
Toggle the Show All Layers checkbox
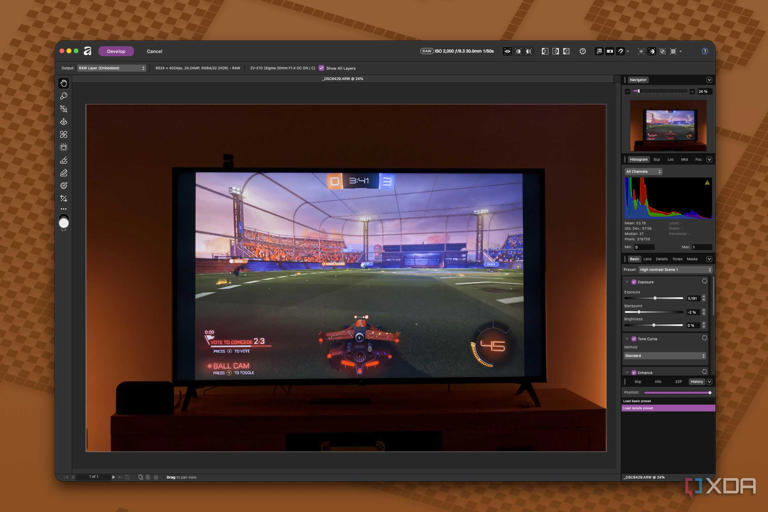pos(321,68)
